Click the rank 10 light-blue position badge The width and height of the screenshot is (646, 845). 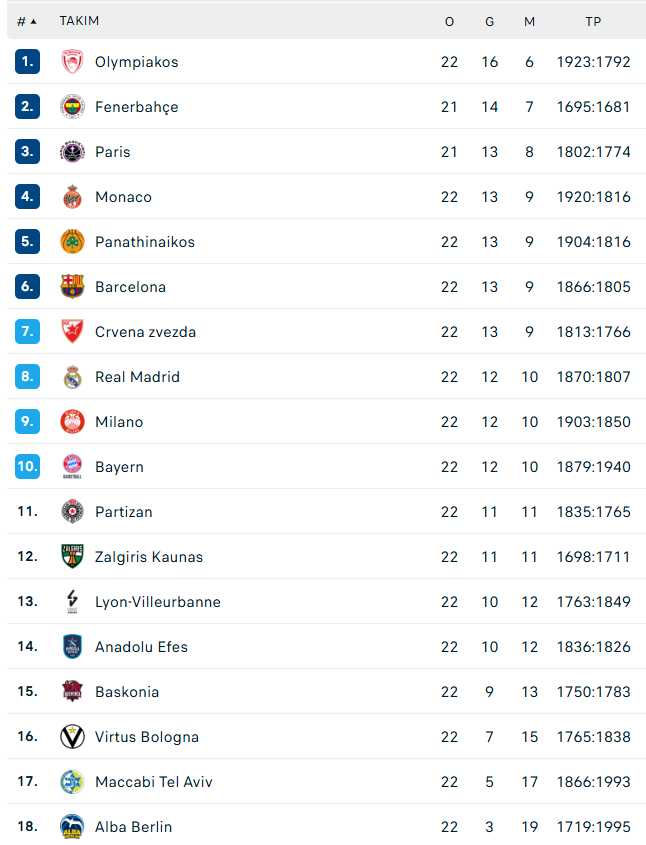coord(27,466)
